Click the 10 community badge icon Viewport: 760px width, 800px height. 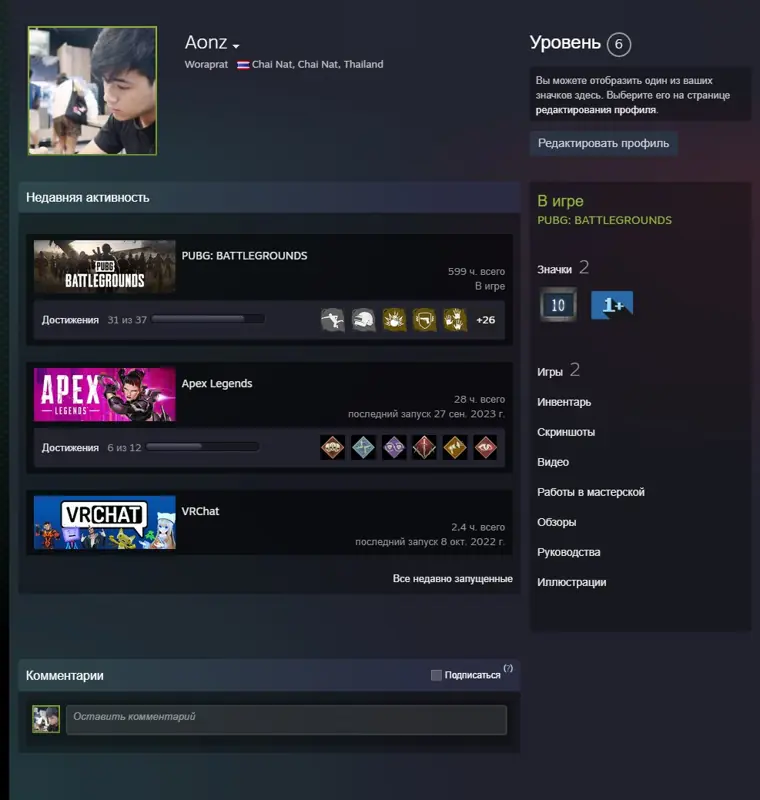558,305
